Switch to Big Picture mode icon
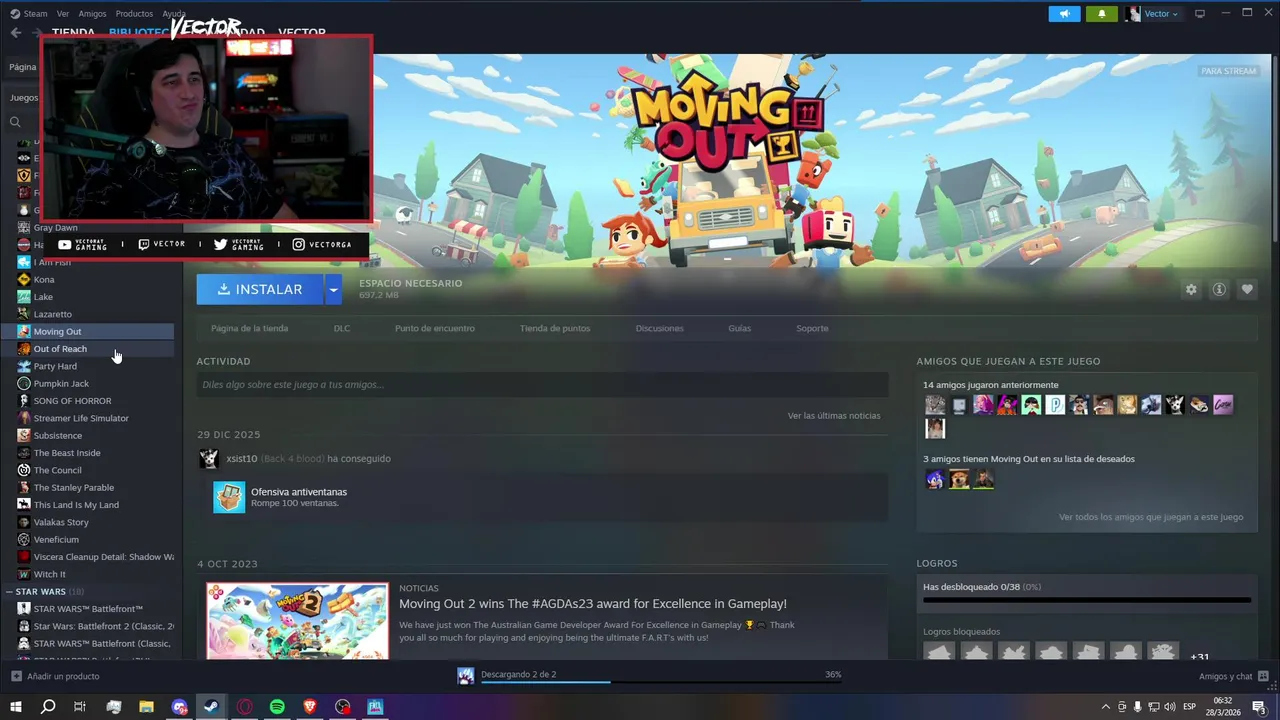The image size is (1280, 720). pyautogui.click(x=1200, y=14)
